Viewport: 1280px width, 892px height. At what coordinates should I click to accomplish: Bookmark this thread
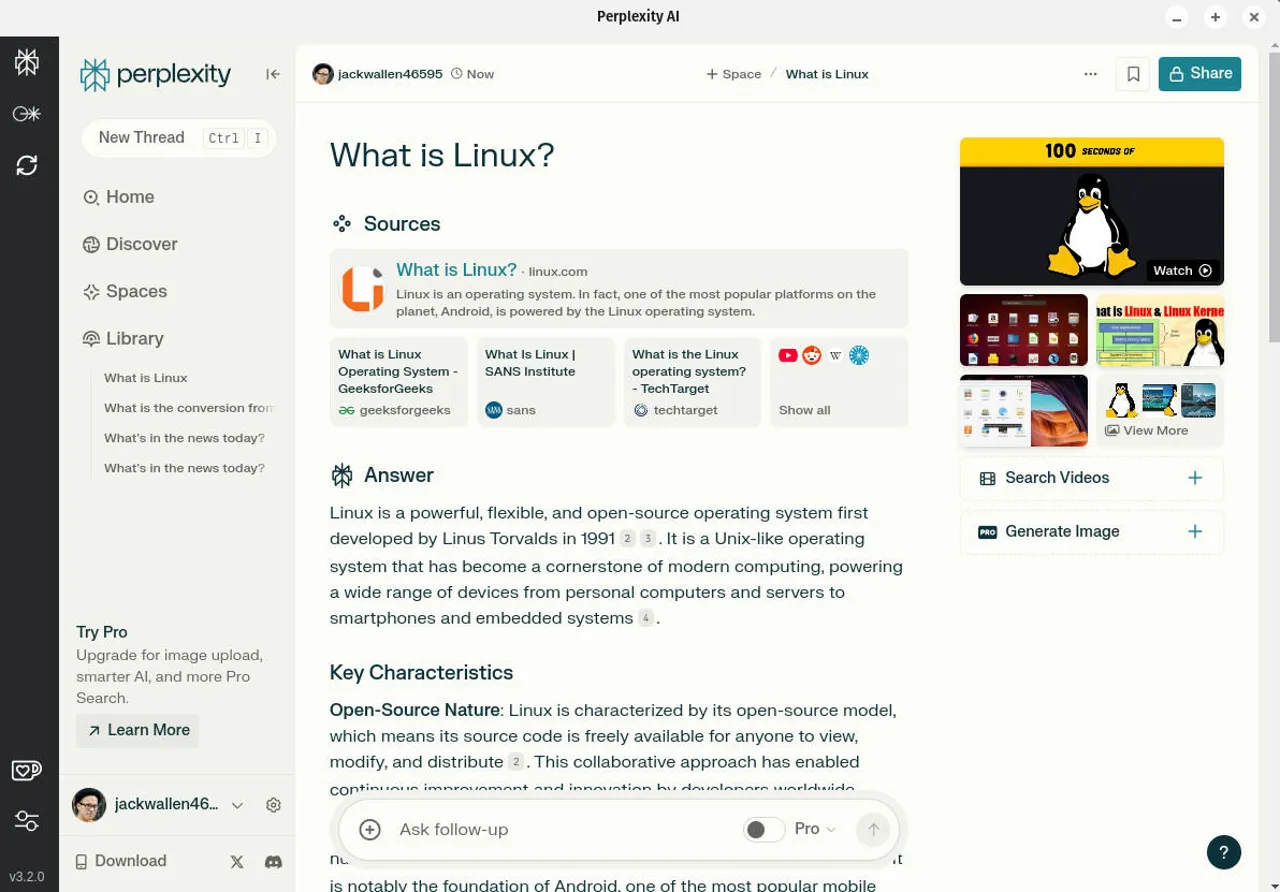(x=1133, y=74)
